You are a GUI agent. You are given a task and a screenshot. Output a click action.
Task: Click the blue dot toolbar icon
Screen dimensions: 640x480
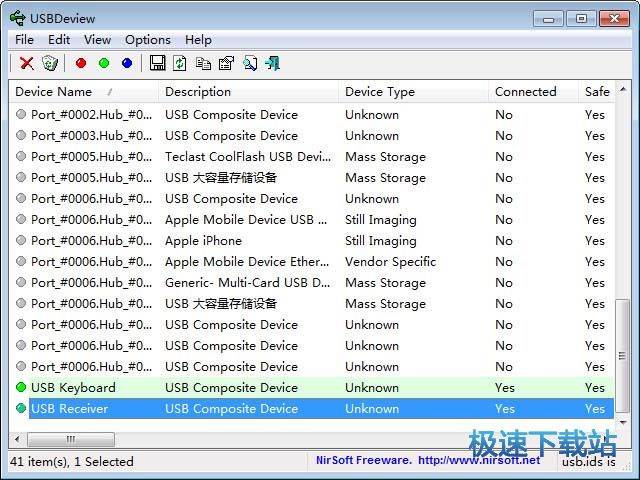click(x=127, y=63)
